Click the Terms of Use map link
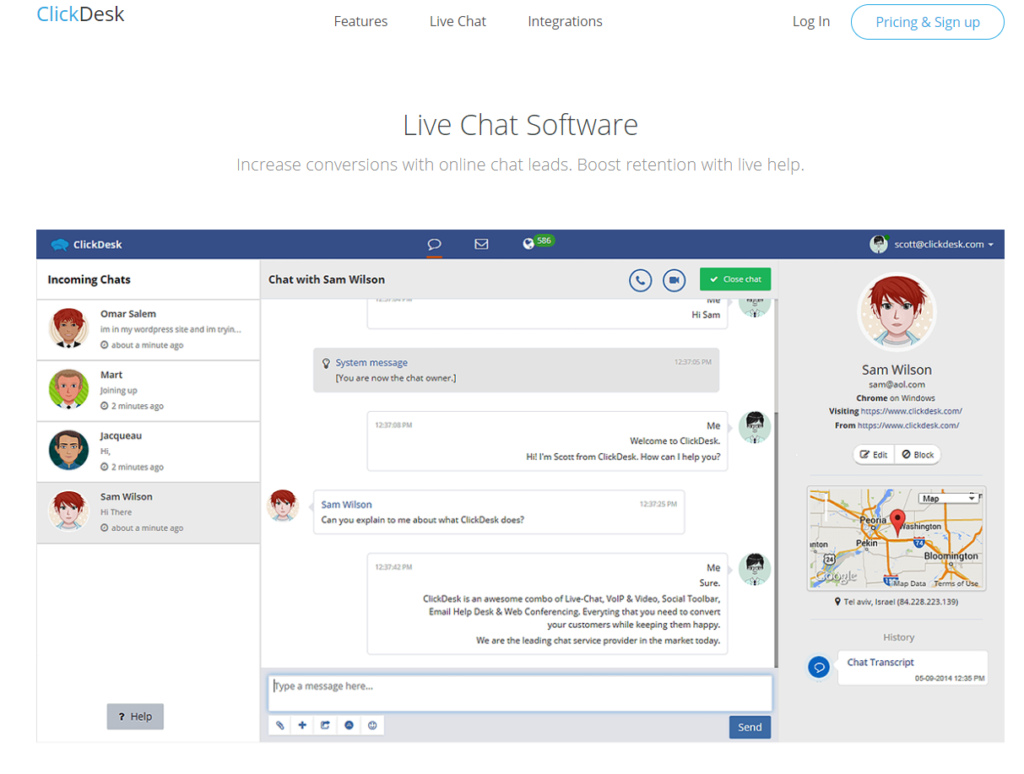1024x774 pixels. click(956, 583)
